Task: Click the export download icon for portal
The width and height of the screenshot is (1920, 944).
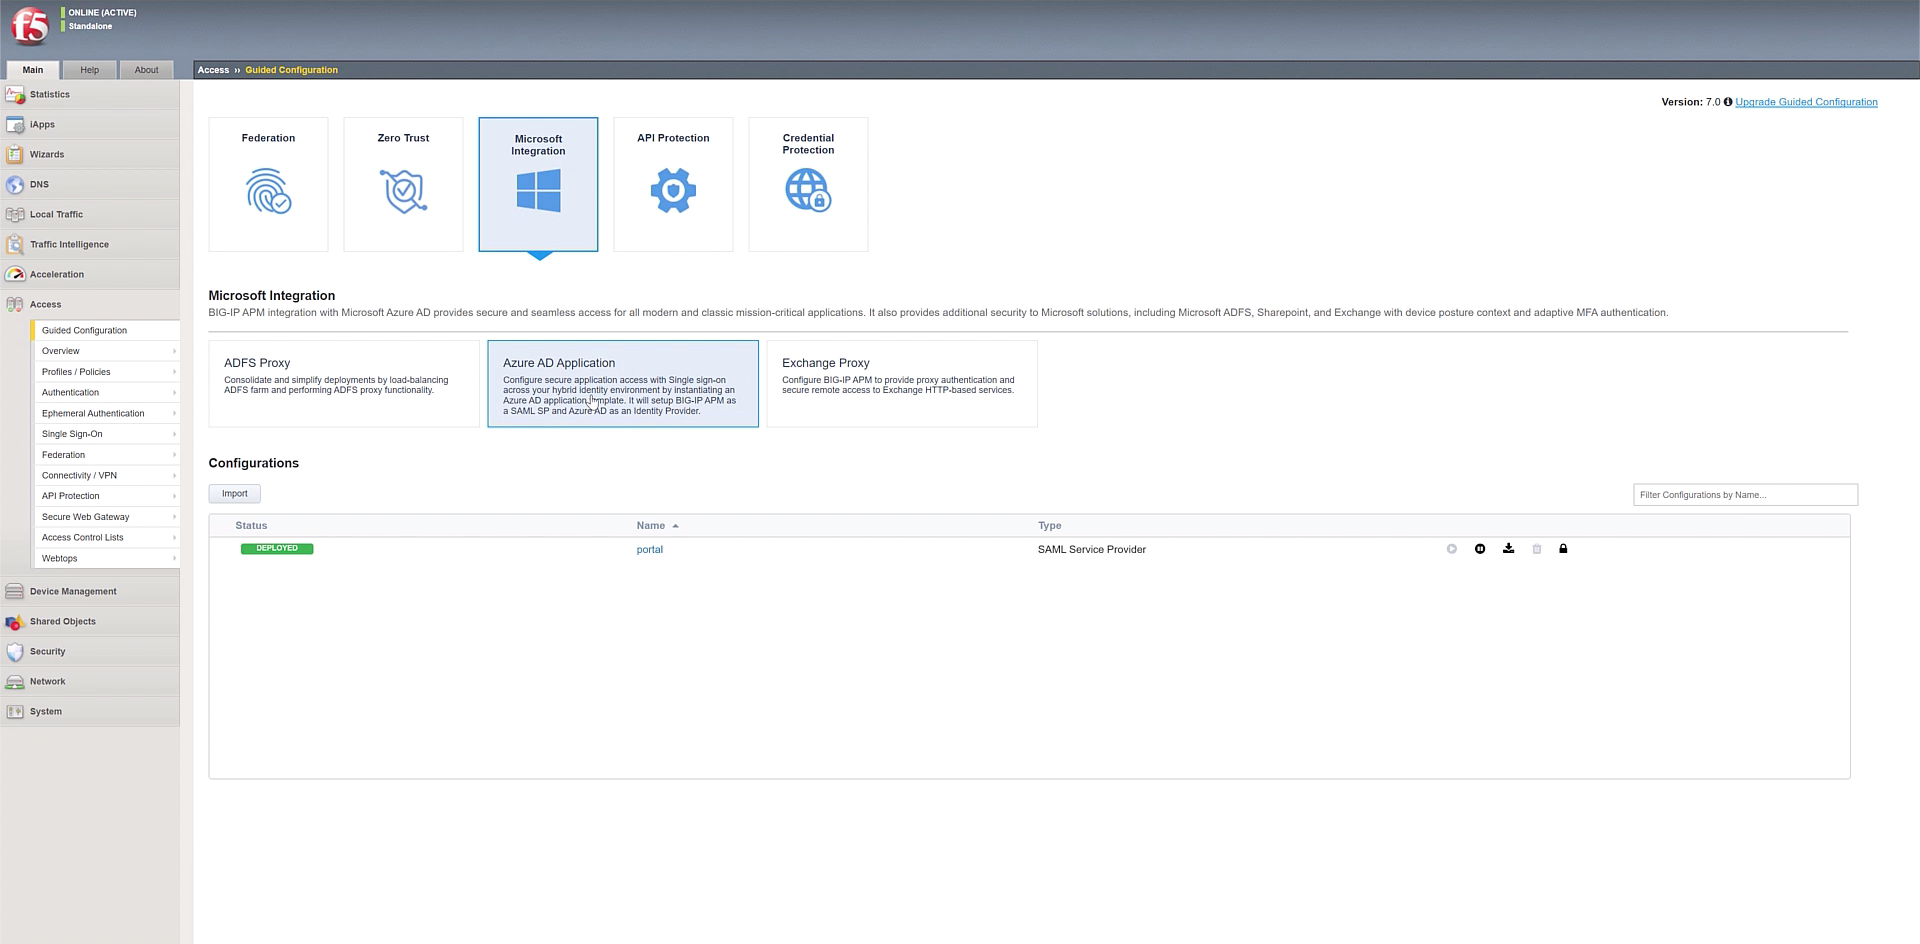Action: tap(1508, 549)
